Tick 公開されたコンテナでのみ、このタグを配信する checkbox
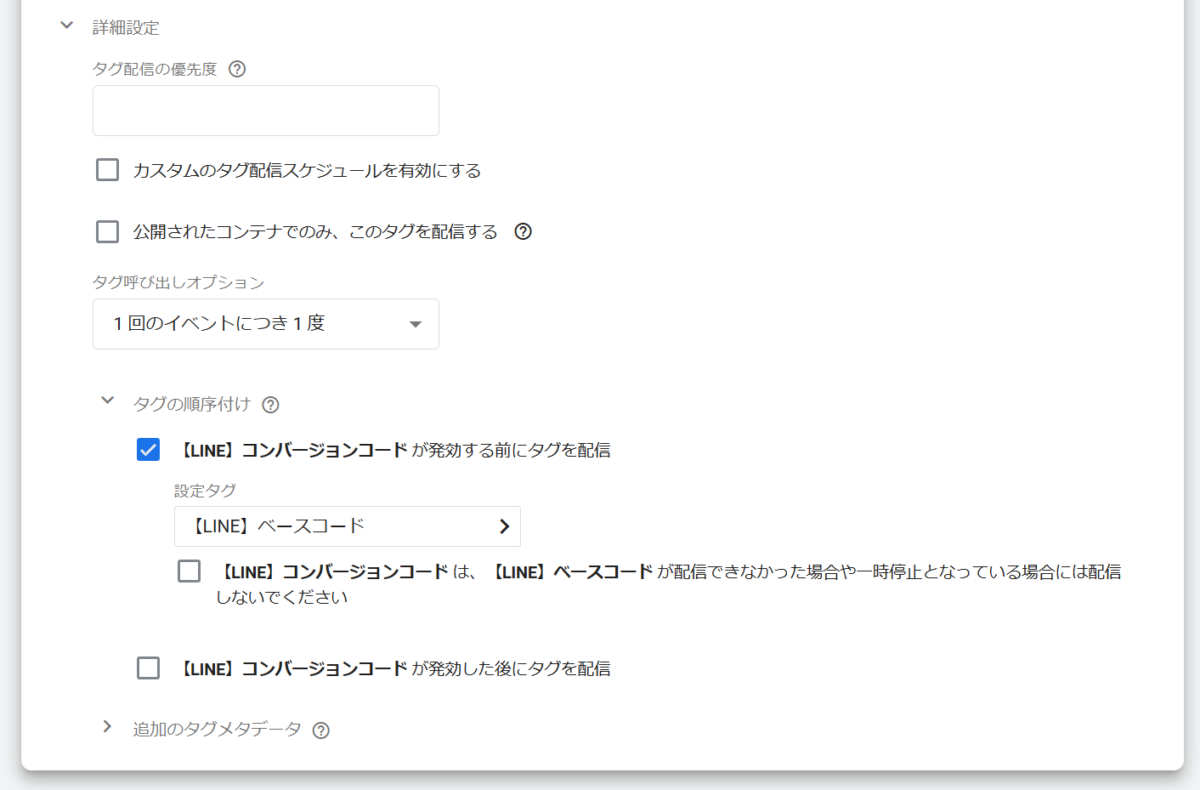 coord(107,232)
